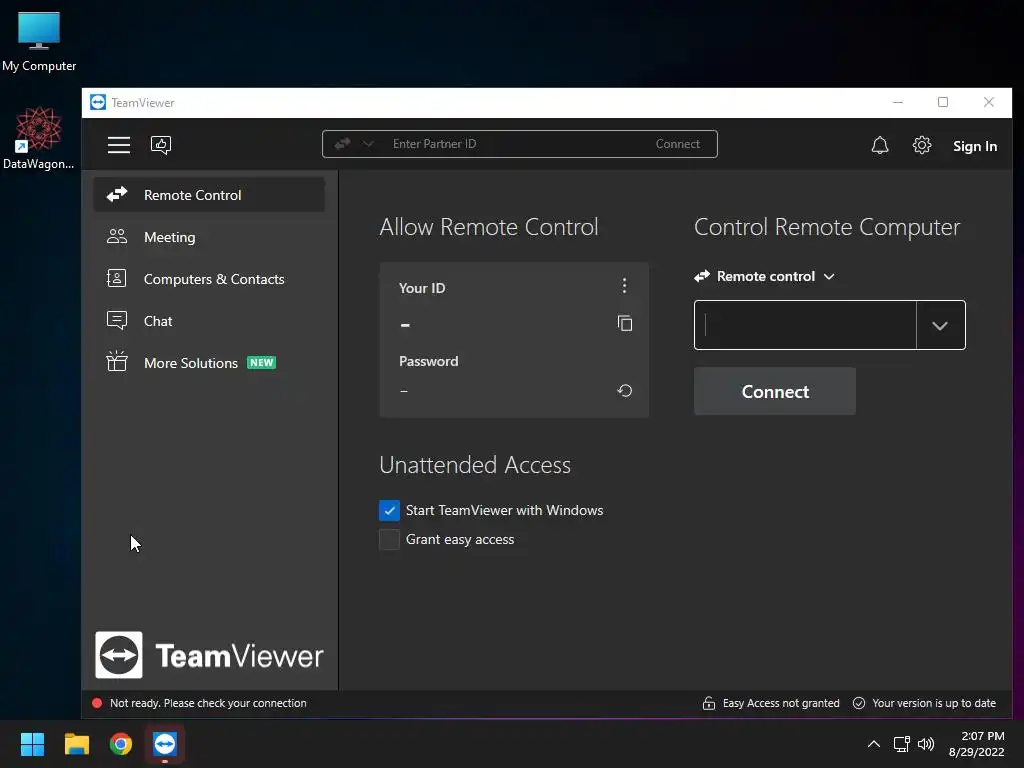
Task: Open the notifications bell
Action: [x=880, y=145]
